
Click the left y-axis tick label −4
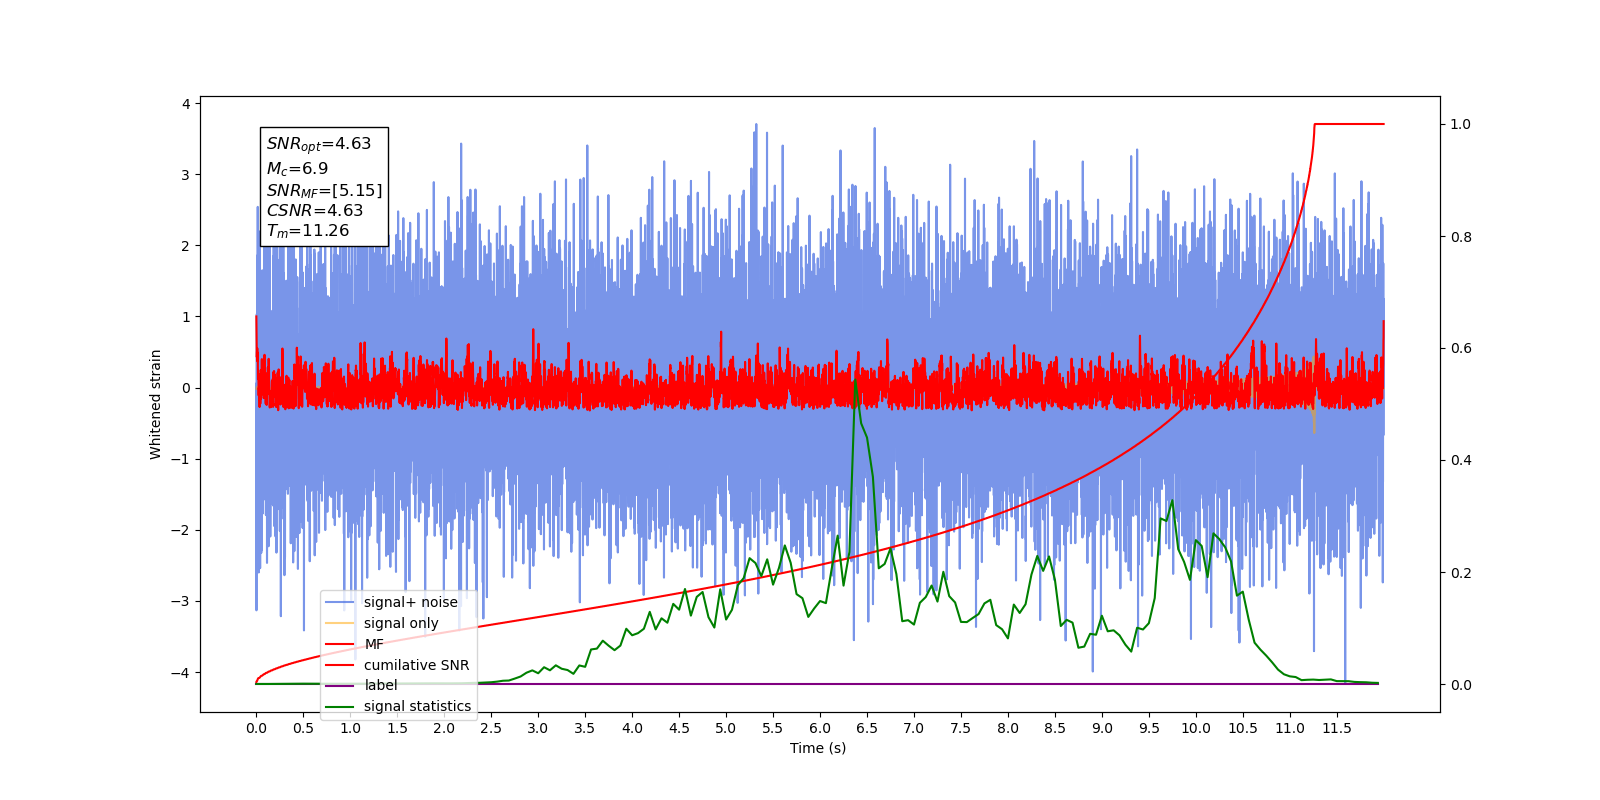pyautogui.click(x=182, y=672)
